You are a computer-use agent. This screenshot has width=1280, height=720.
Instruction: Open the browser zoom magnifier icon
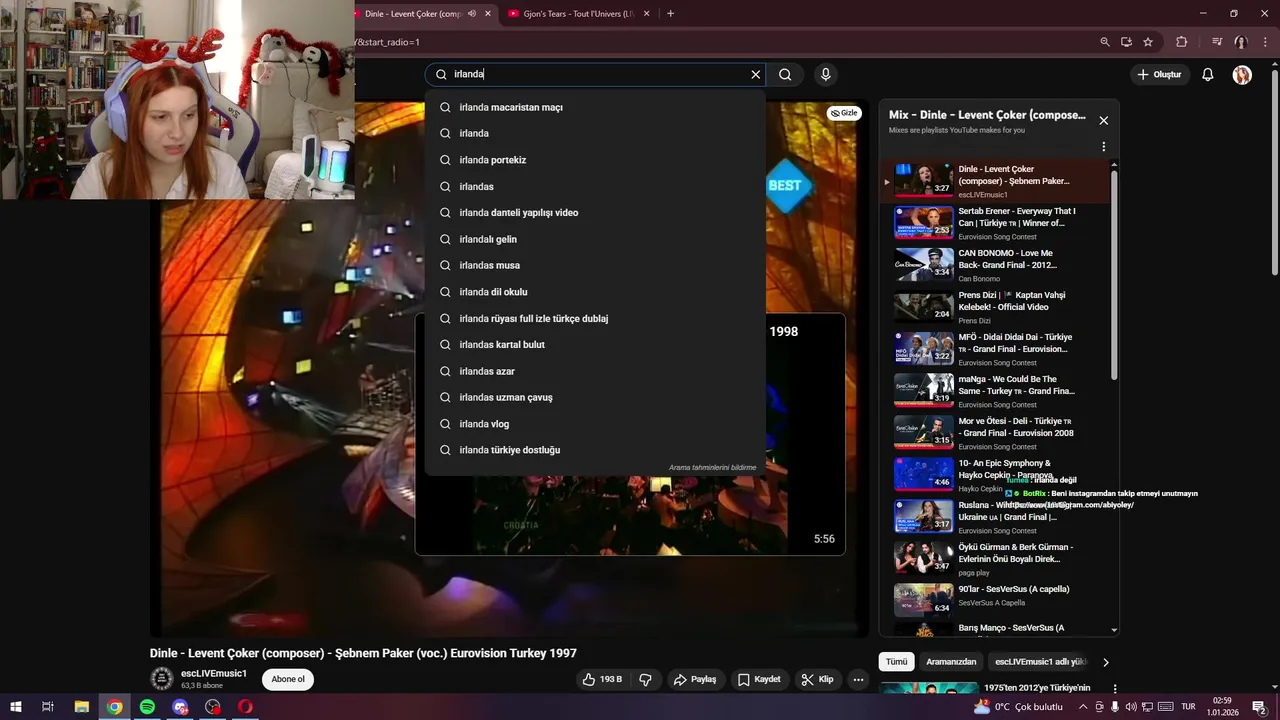[1104, 42]
